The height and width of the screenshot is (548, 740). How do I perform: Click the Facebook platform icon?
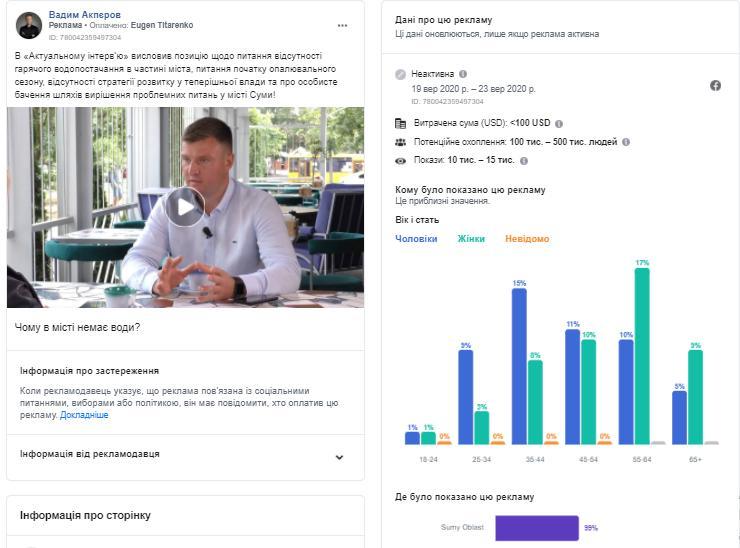715,86
